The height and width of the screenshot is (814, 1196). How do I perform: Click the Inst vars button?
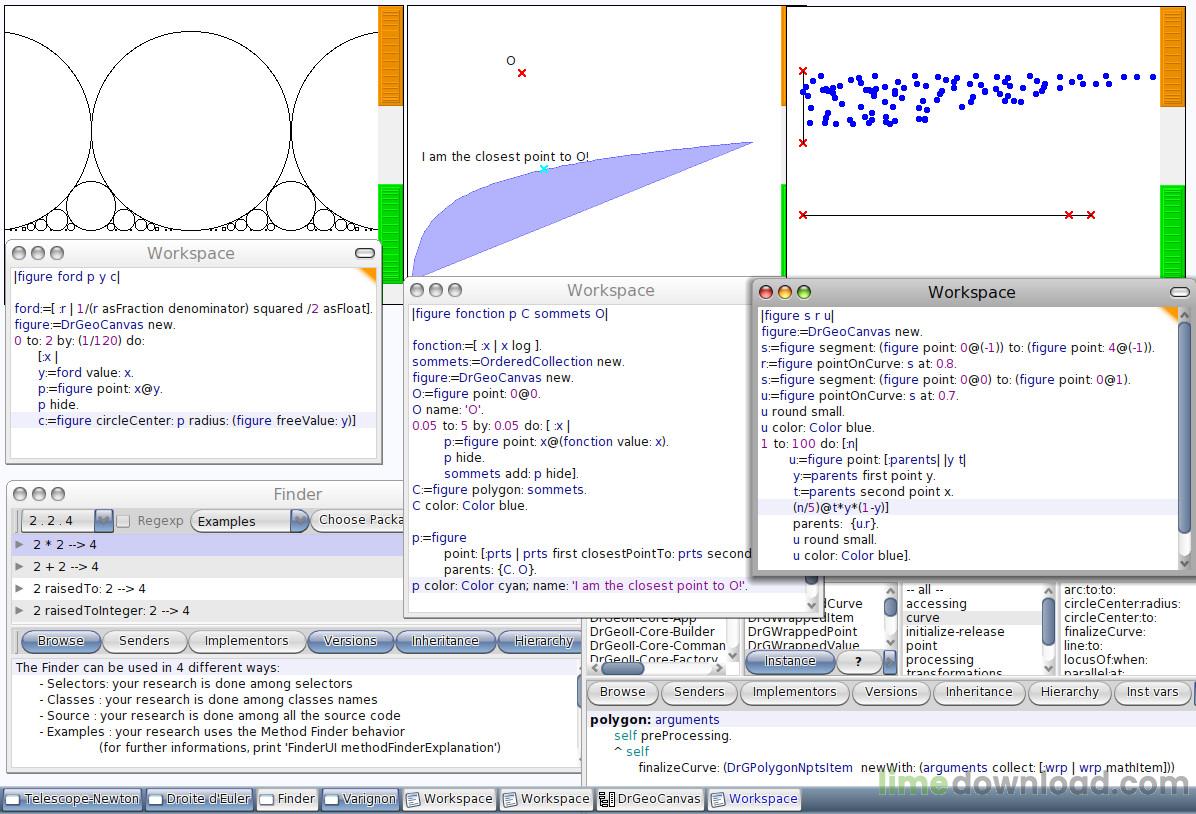(1152, 692)
